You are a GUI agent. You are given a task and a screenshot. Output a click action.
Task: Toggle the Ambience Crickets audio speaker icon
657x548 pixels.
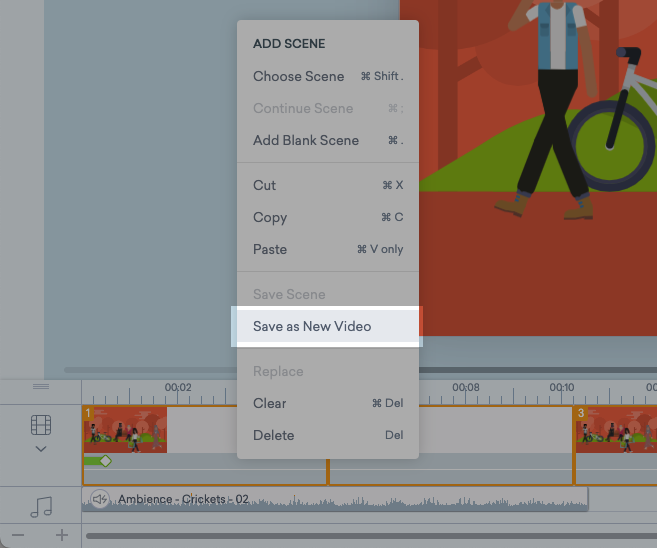pyautogui.click(x=100, y=499)
